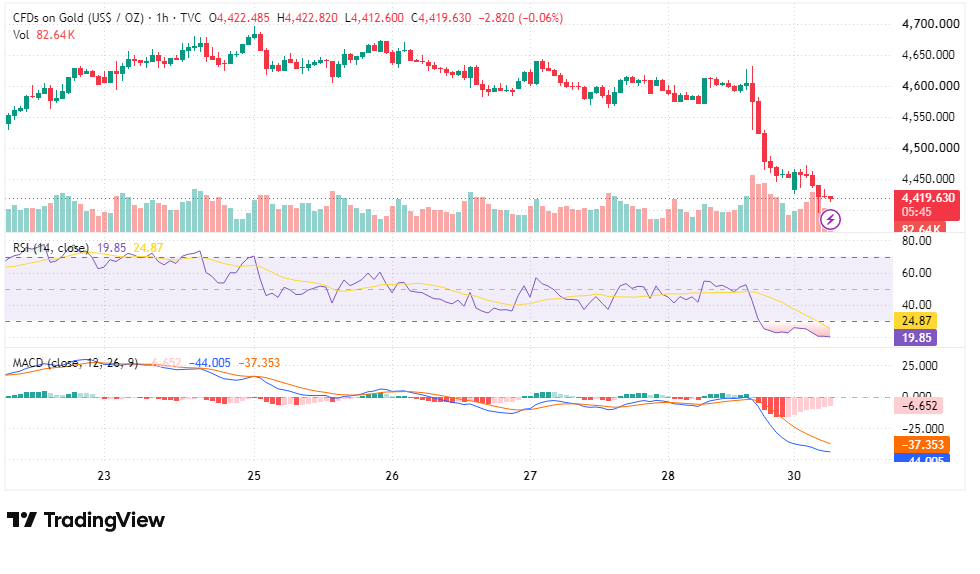The image size is (980, 574).
Task: Click date 26 on the time axis
Action: coord(392,475)
